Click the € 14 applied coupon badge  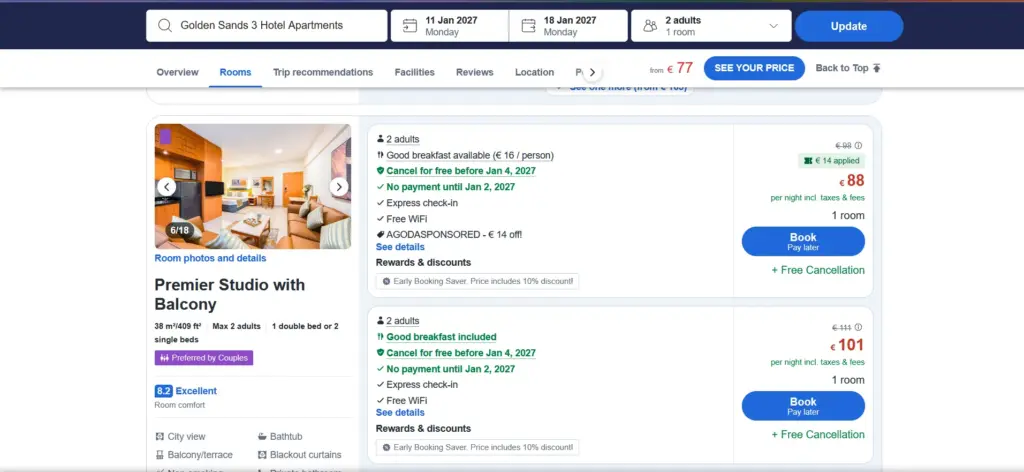(x=831, y=161)
